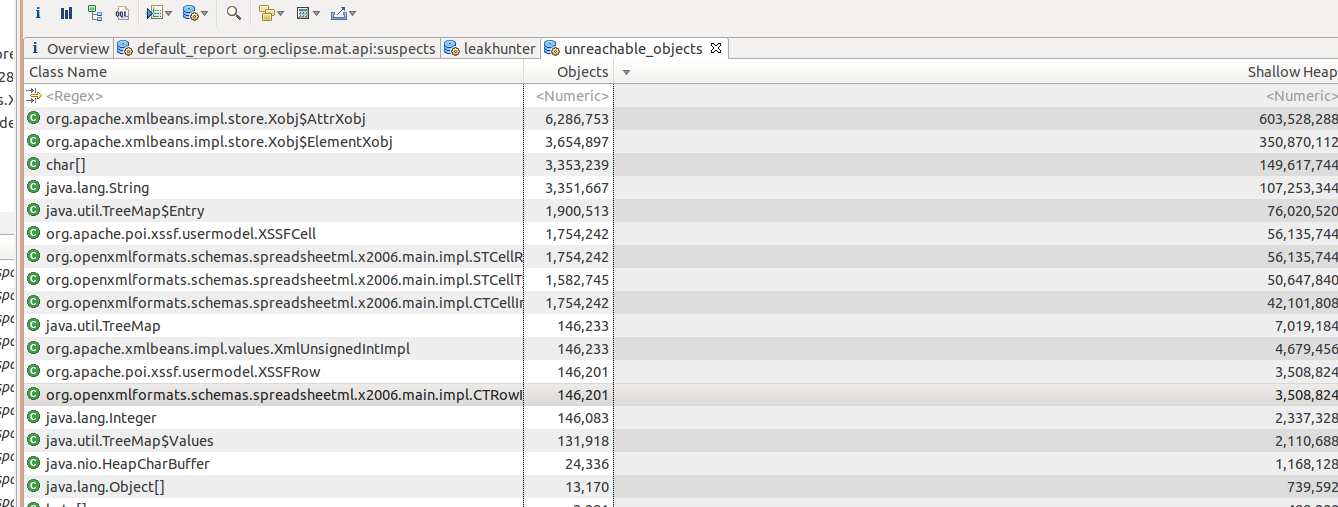Expand the Query Browser dropdown arrow

point(168,14)
